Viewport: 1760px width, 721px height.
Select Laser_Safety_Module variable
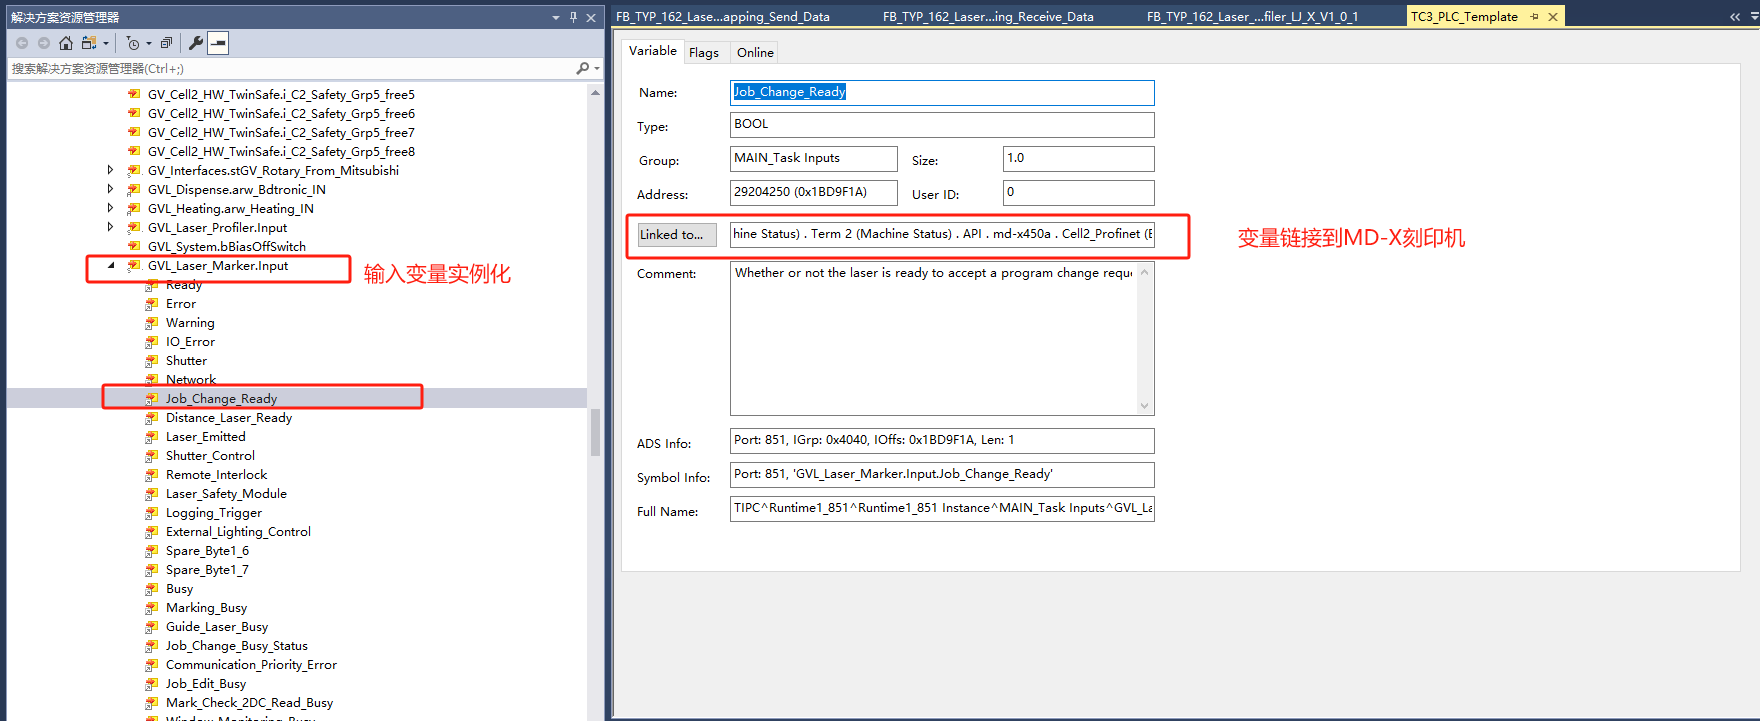(226, 493)
